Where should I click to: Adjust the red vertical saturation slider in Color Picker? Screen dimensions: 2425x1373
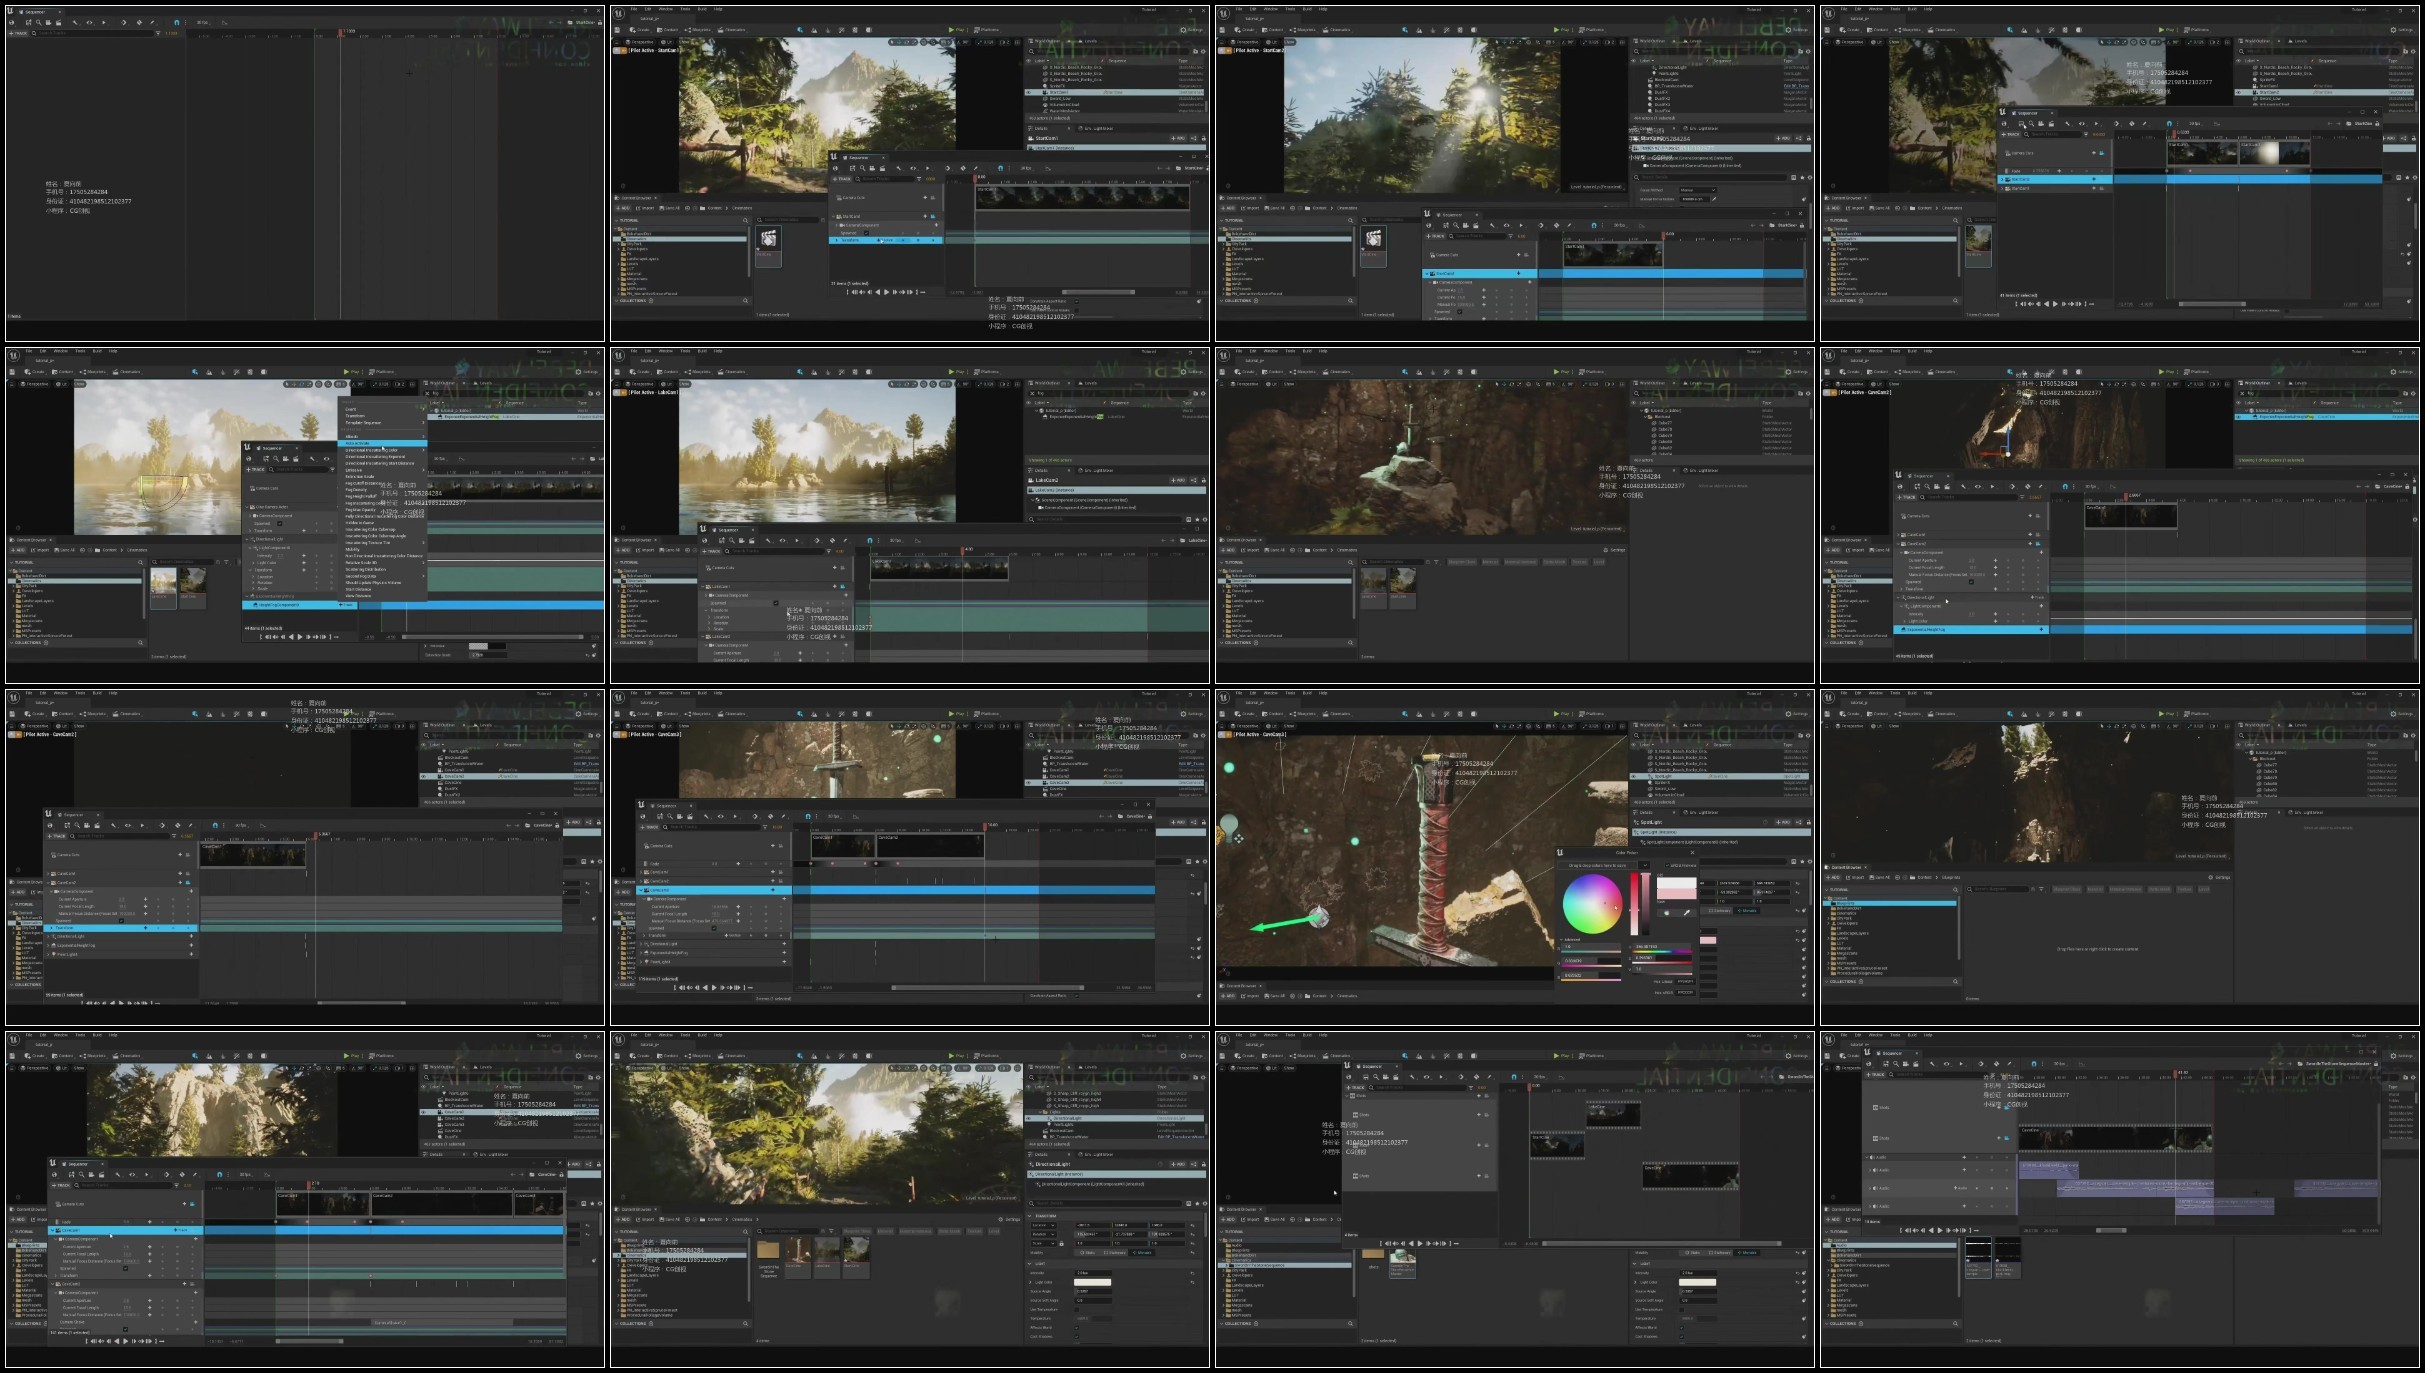(1634, 903)
